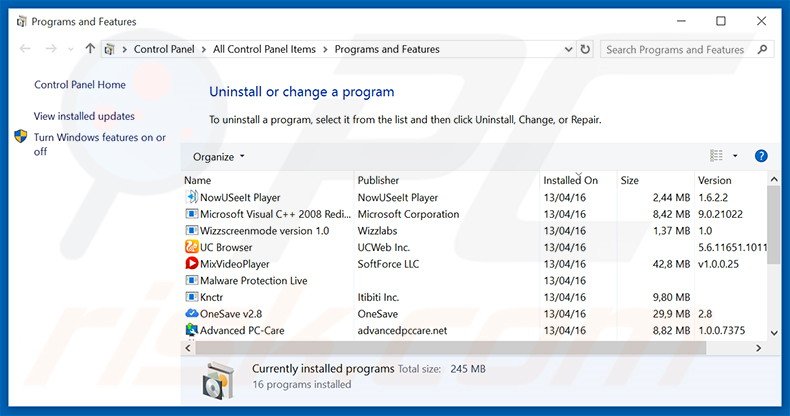Expand chevron before Control Panel breadcrumb
The image size is (790, 416).
[x=124, y=49]
